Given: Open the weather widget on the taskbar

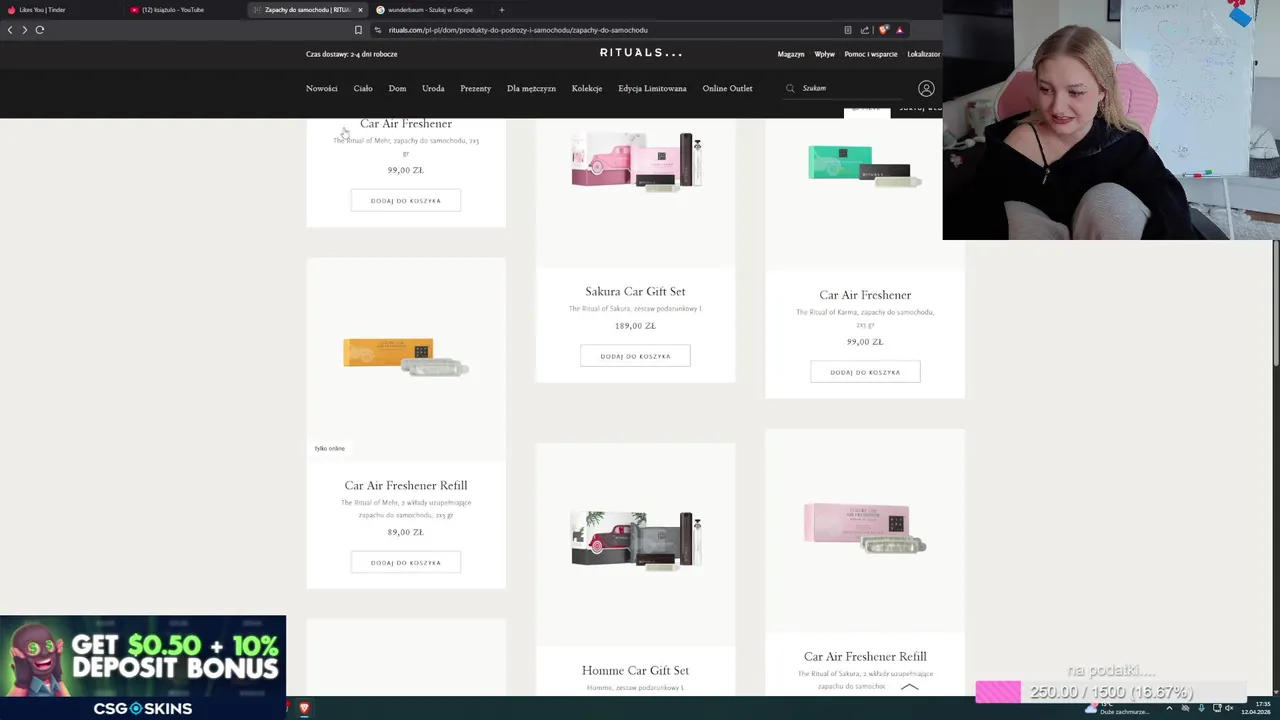Looking at the screenshot, I should (1115, 708).
